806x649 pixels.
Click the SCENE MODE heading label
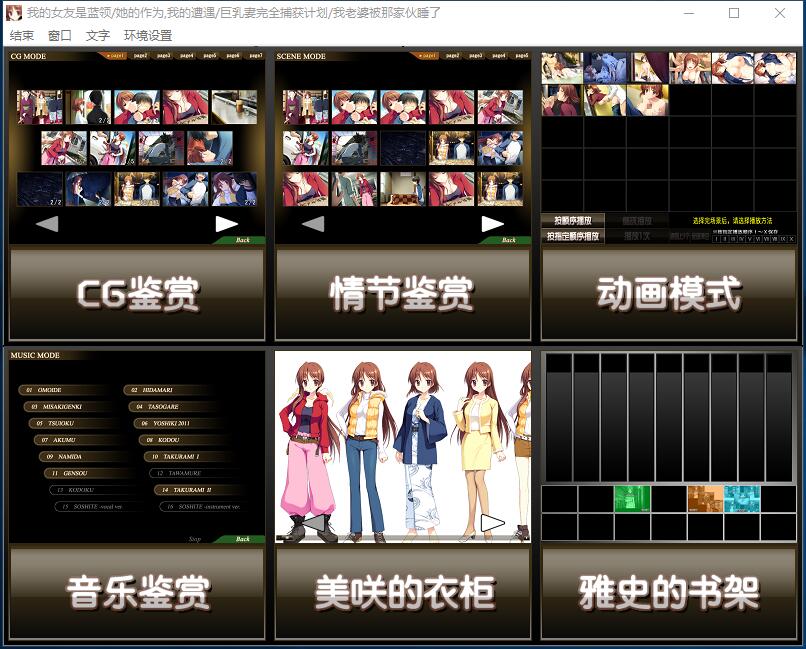pos(301,56)
